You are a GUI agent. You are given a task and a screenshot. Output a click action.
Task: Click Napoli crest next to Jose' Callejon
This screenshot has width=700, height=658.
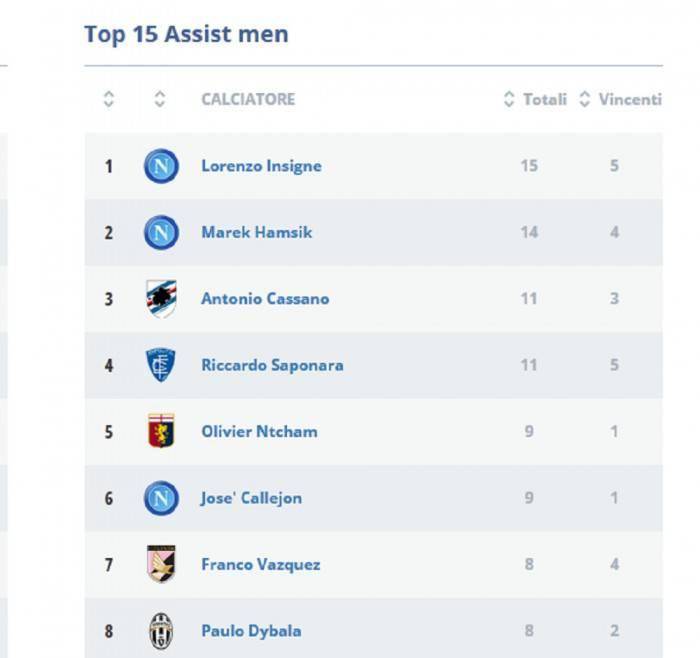[x=160, y=498]
